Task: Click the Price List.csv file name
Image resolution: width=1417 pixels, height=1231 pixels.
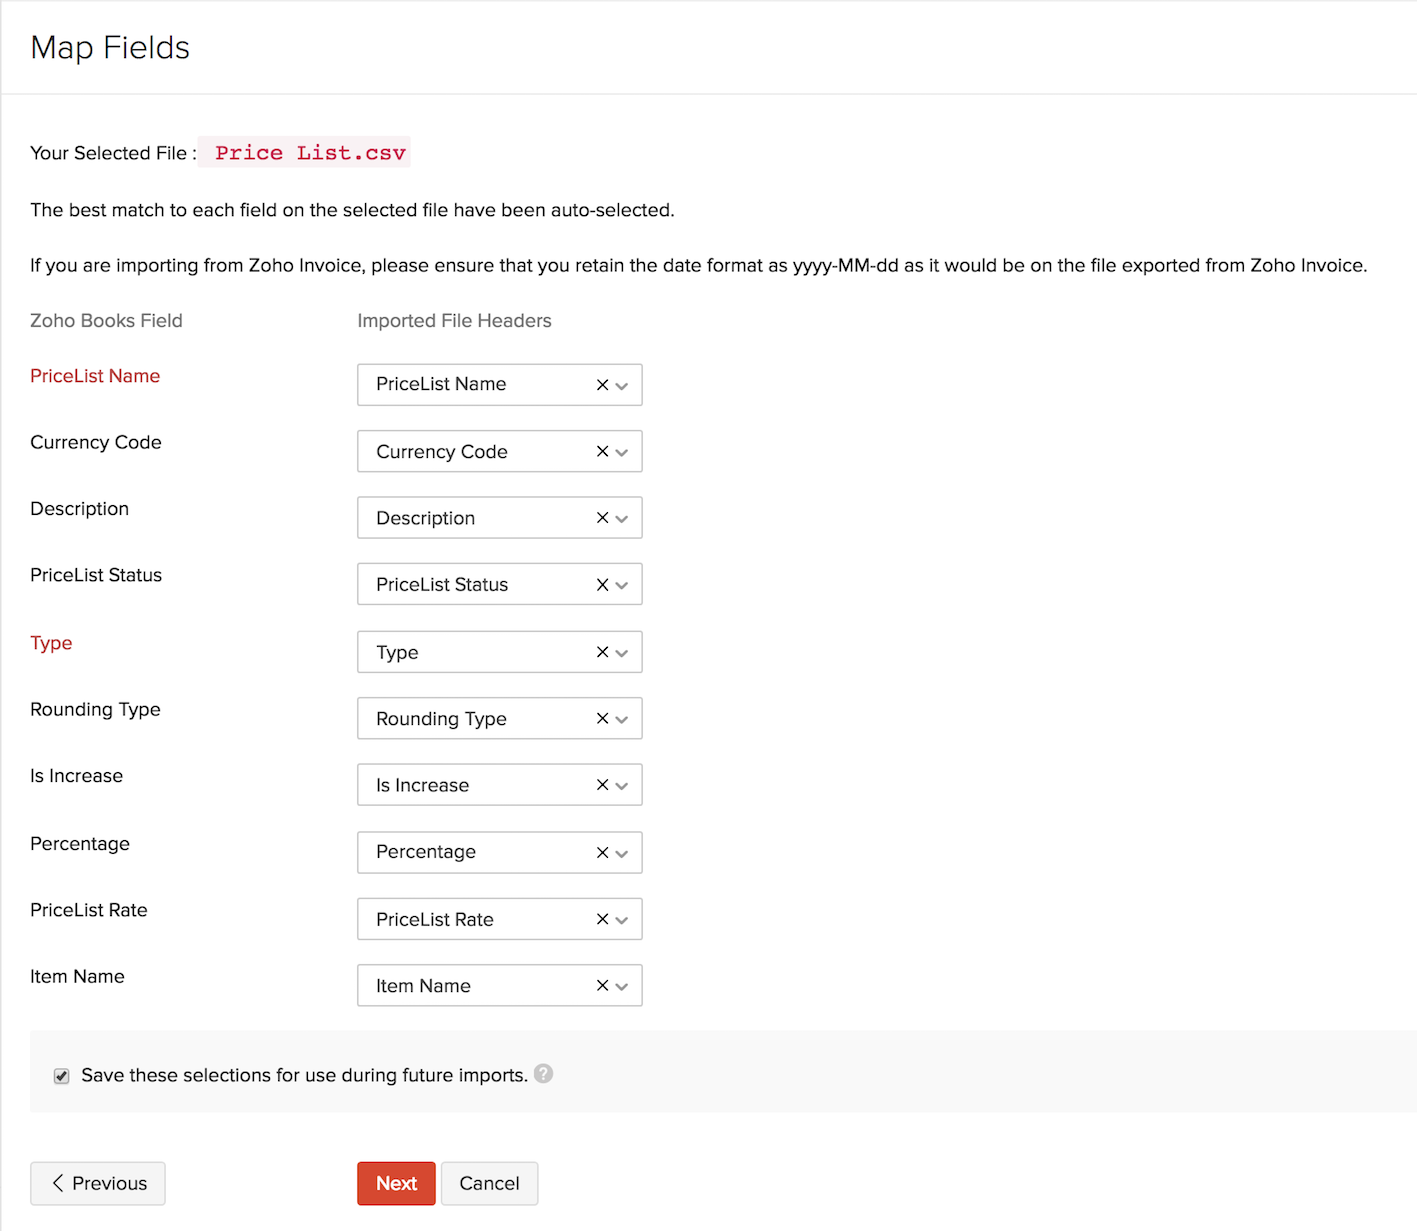Action: (310, 153)
